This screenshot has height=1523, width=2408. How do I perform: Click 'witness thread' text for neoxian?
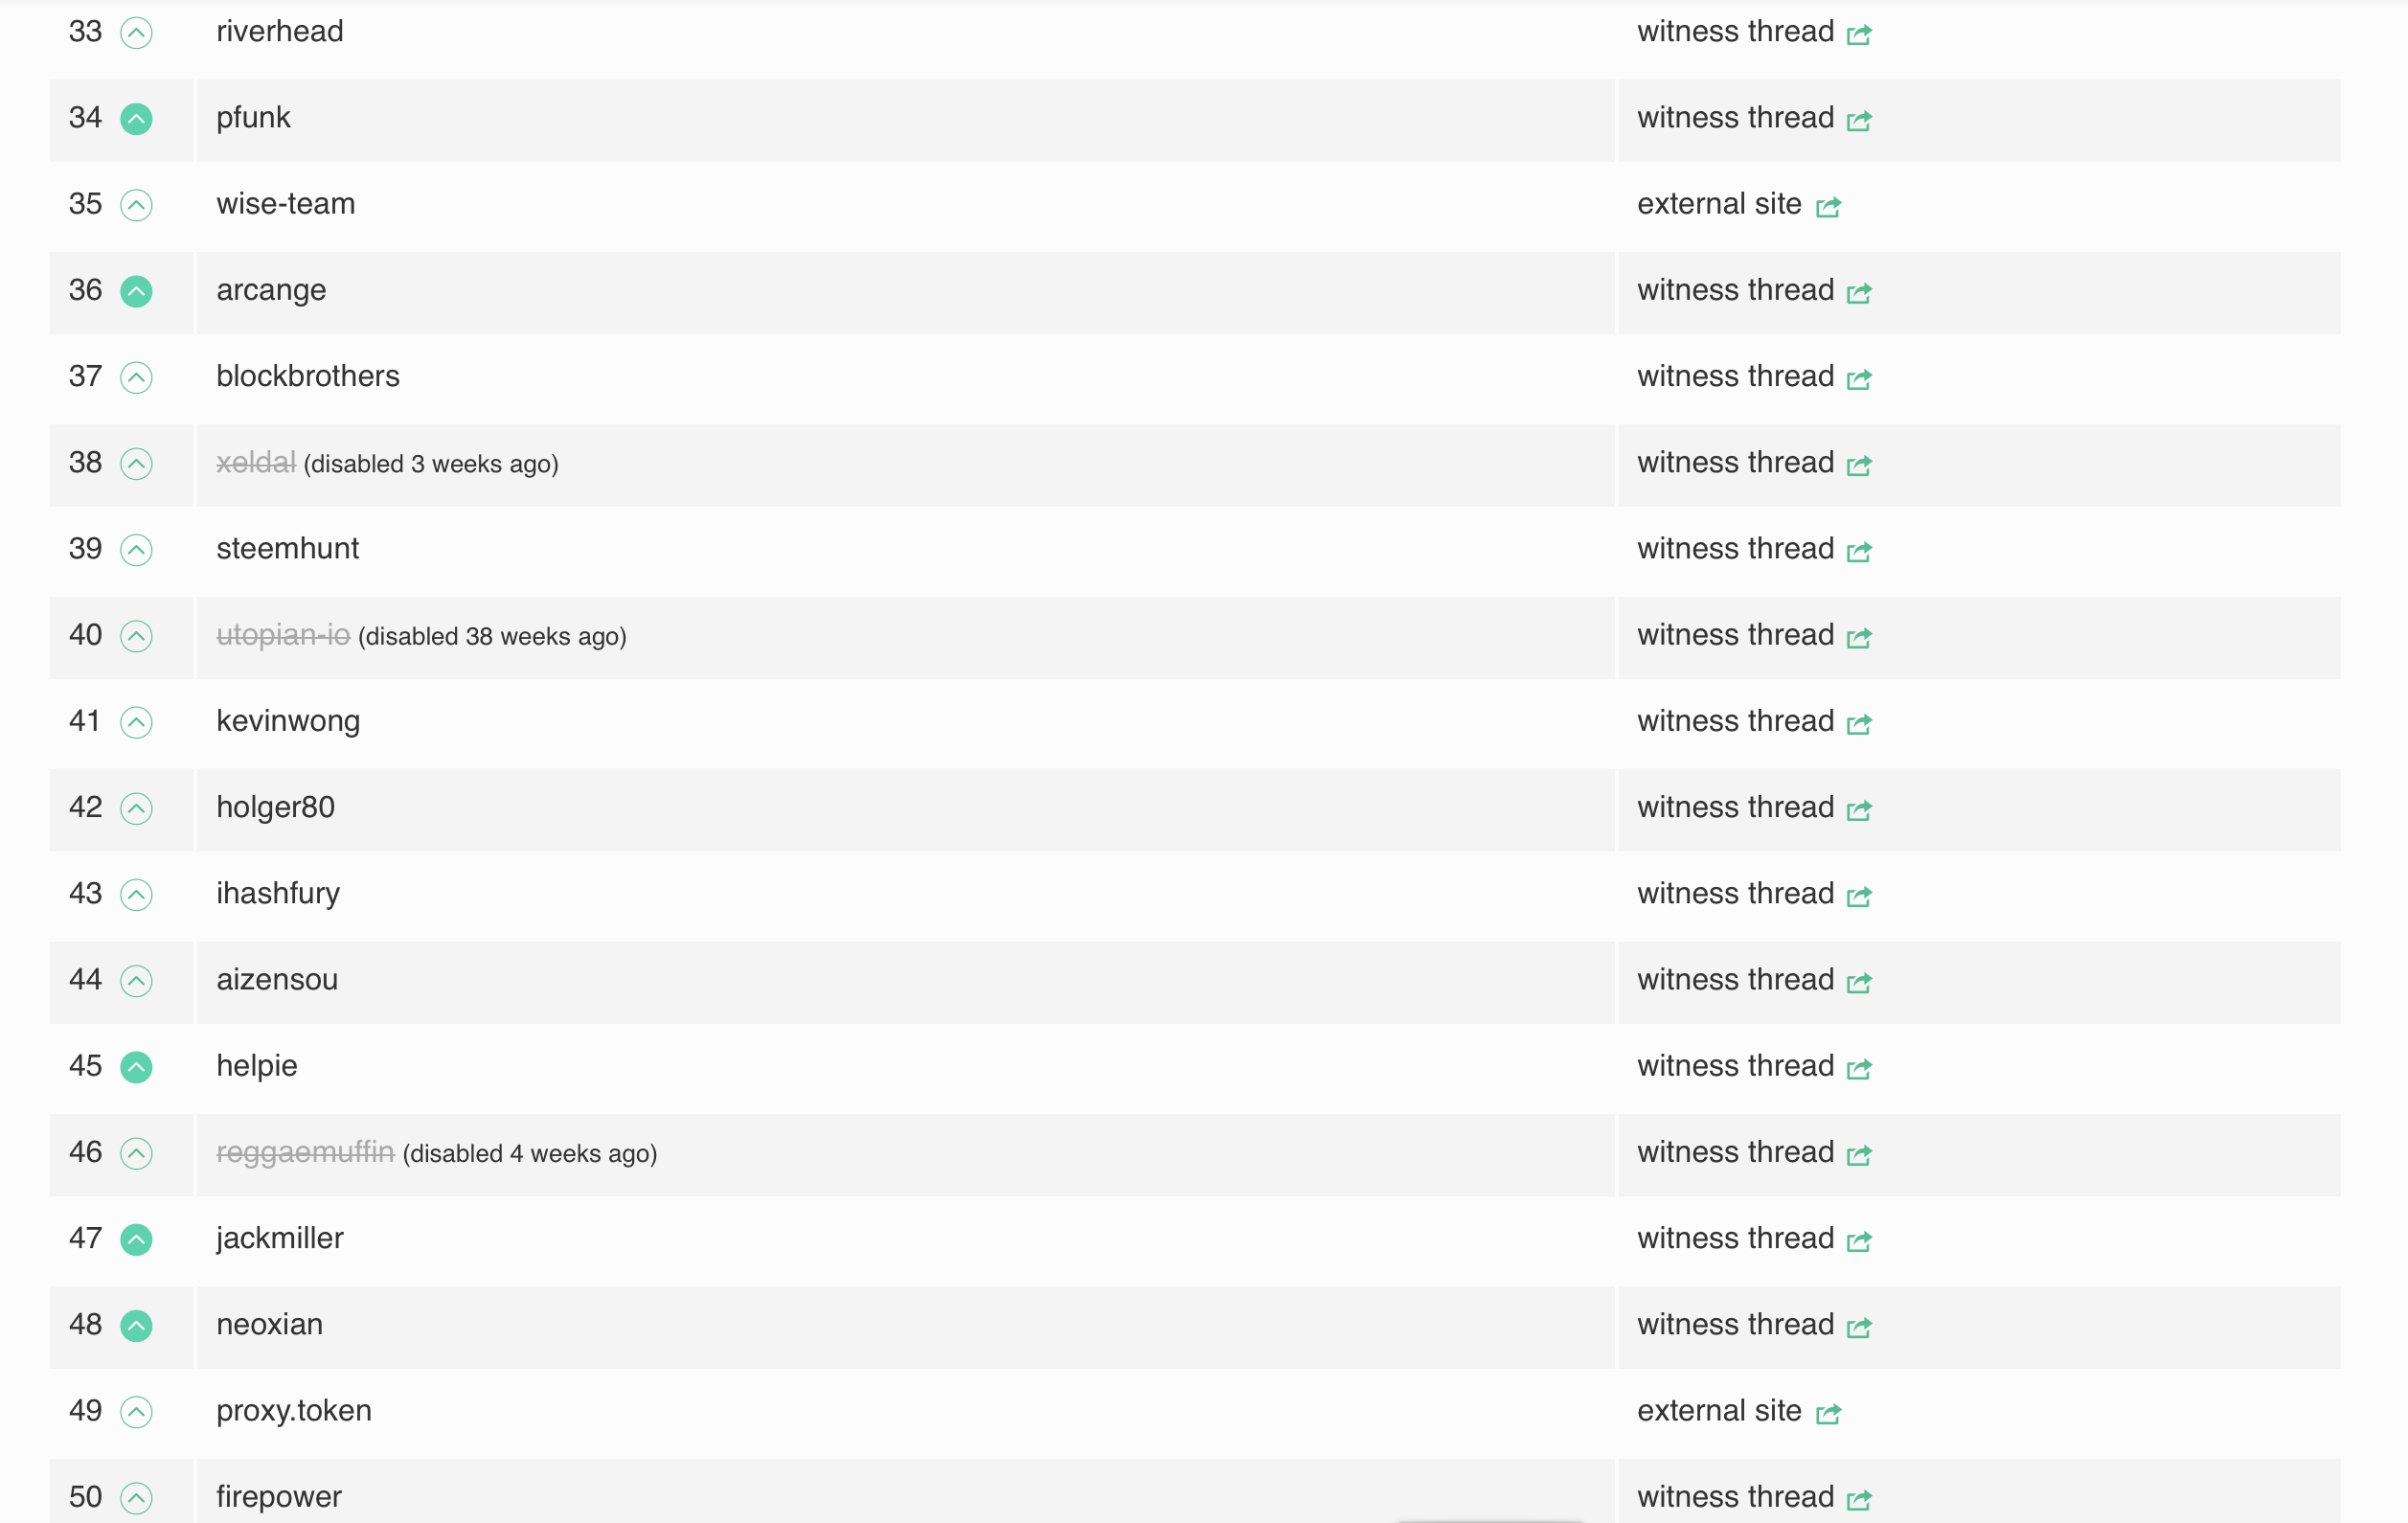[x=1735, y=1325]
